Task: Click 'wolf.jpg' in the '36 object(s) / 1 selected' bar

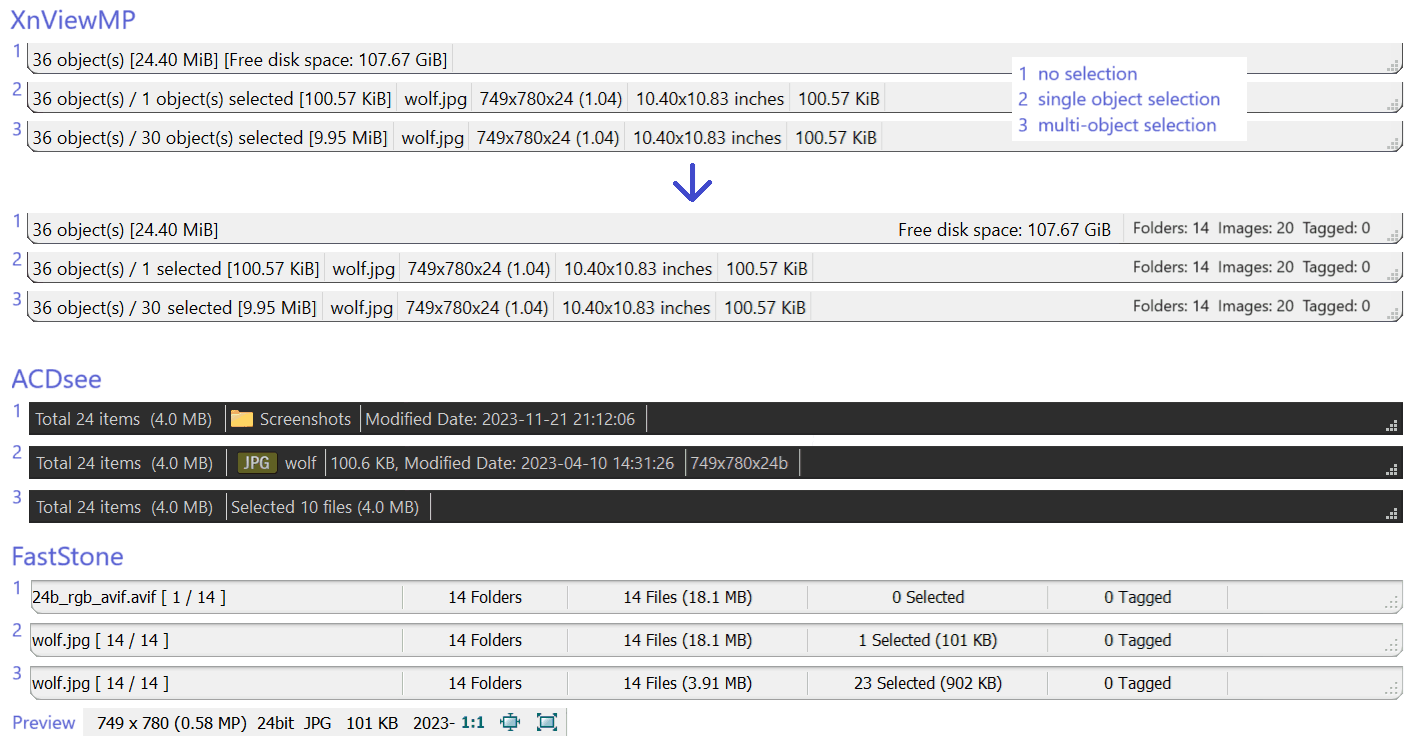Action: [x=362, y=269]
